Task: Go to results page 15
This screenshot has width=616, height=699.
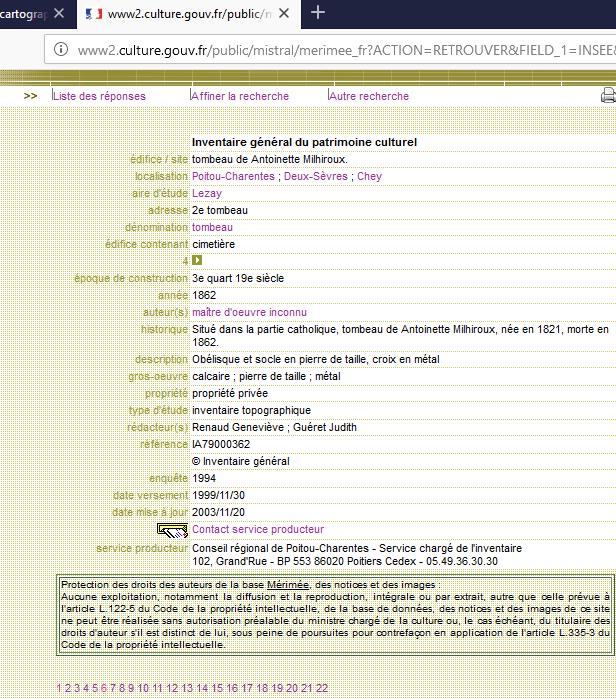Action: (218, 688)
